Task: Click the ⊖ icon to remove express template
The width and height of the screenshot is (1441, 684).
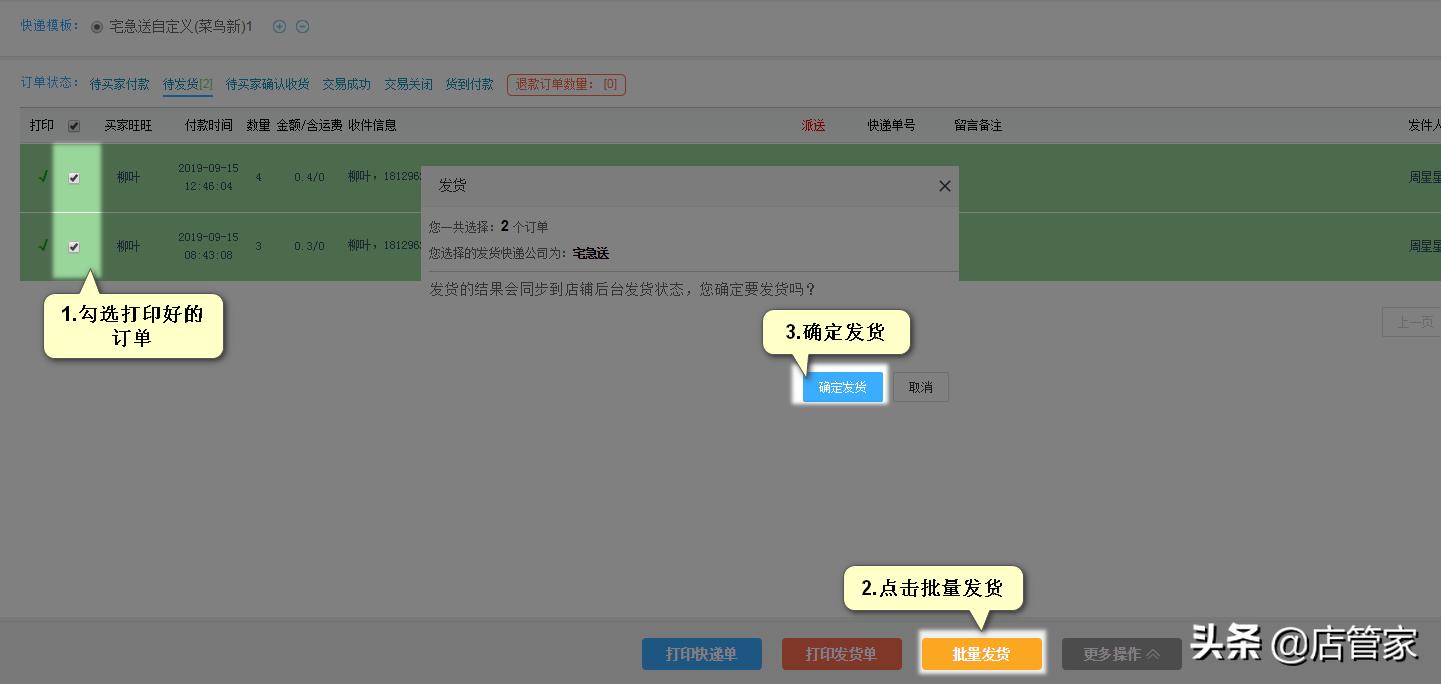Action: [x=303, y=28]
